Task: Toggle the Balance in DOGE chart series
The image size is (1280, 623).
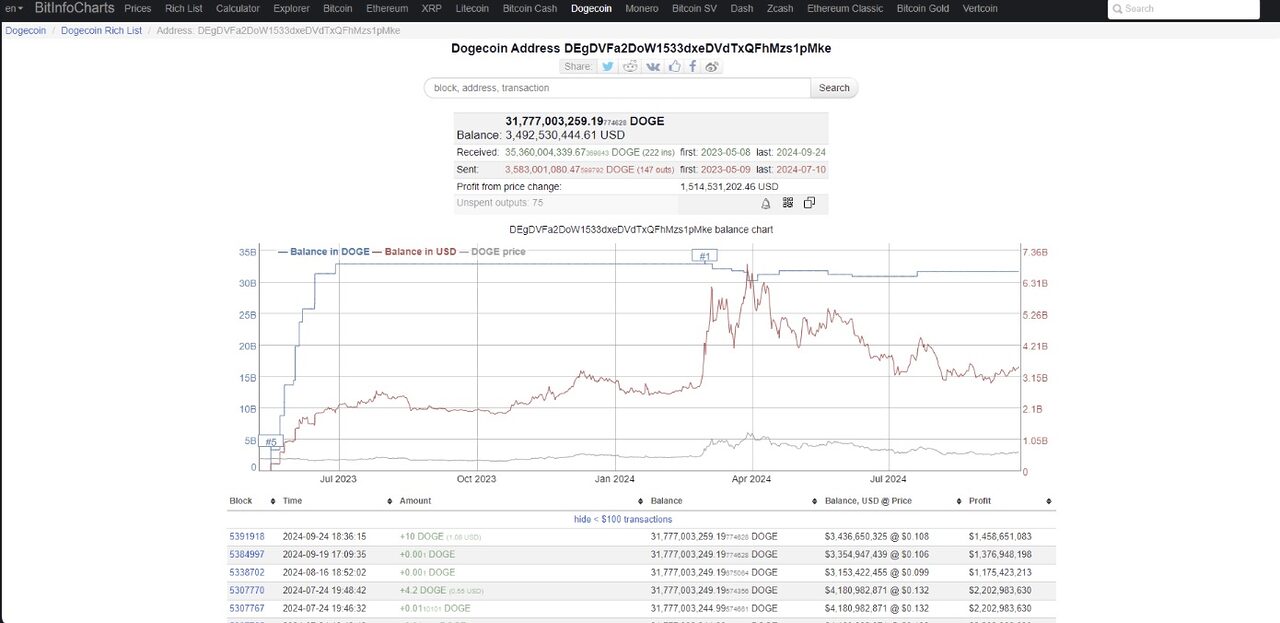Action: pos(324,252)
